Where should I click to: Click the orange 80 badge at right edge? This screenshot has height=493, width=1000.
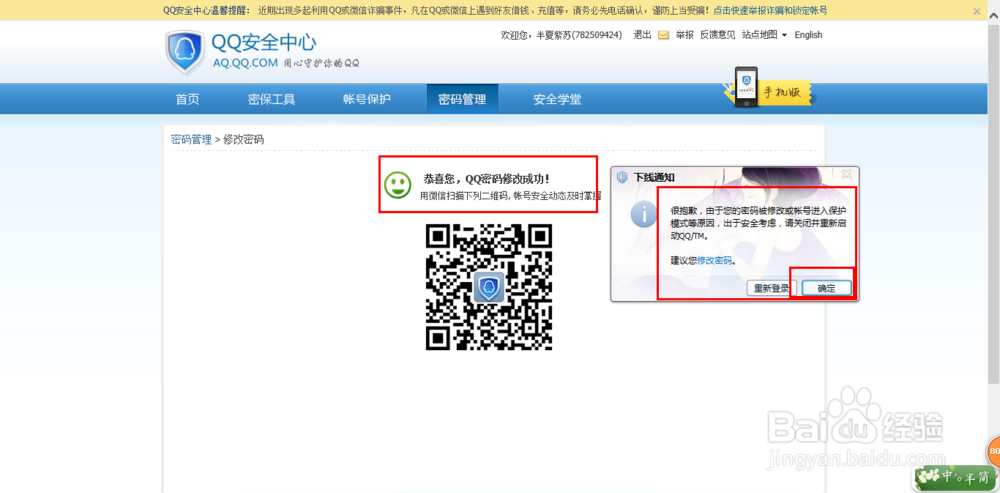click(993, 452)
